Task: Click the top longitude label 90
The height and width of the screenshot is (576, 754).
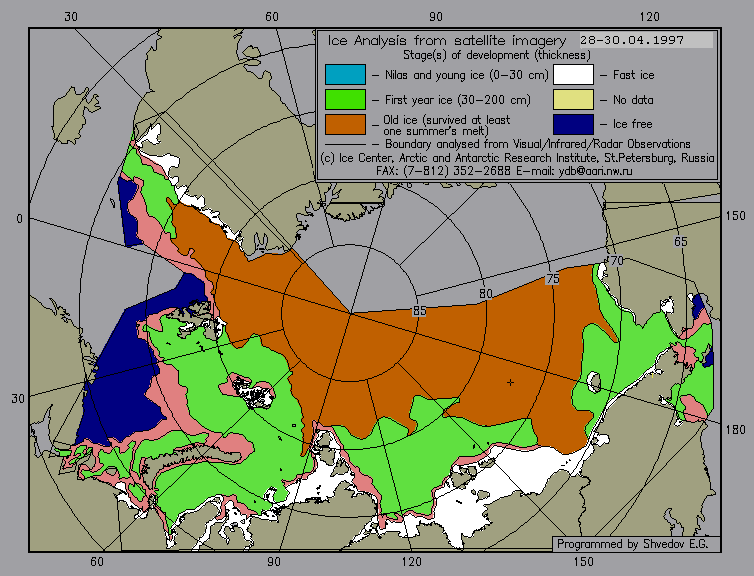Action: pos(436,17)
